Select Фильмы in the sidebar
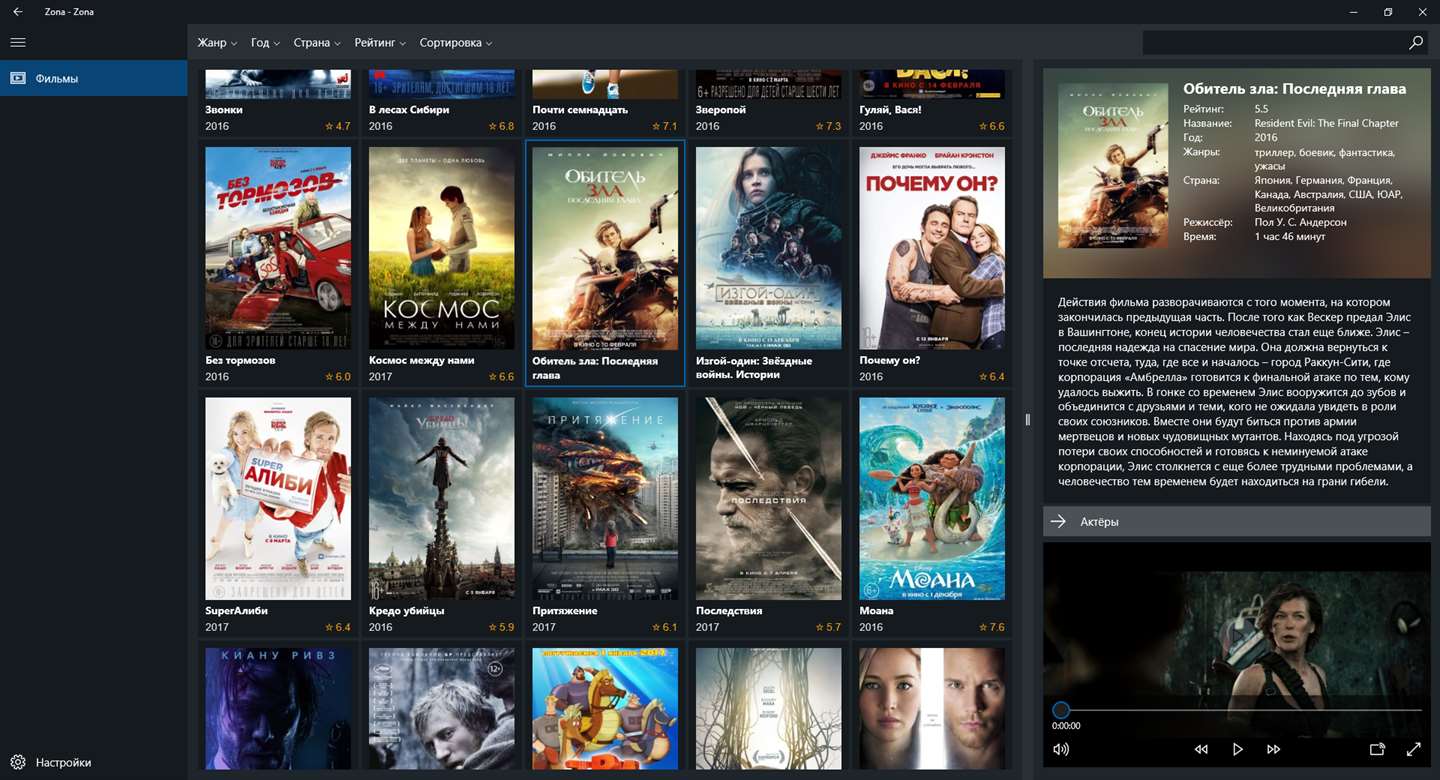 [x=93, y=78]
